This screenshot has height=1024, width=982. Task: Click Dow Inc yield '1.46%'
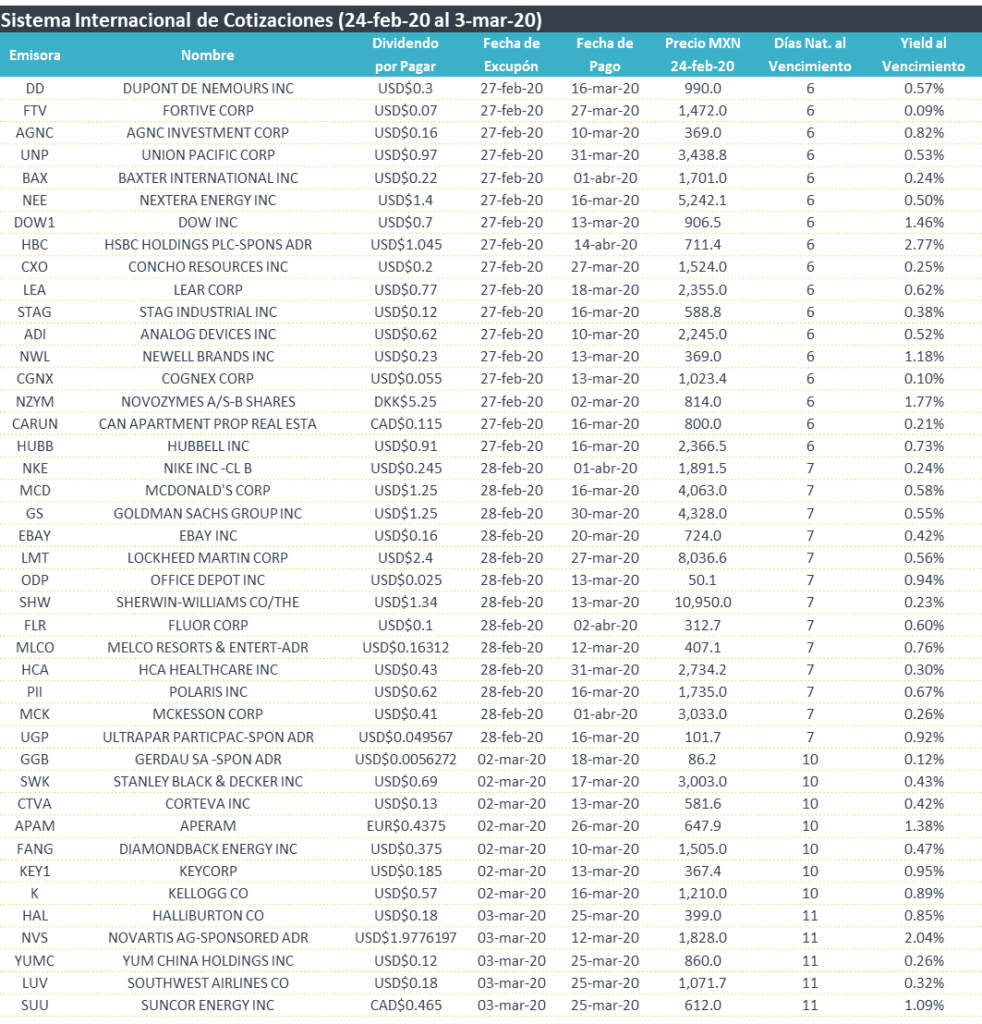tap(924, 222)
